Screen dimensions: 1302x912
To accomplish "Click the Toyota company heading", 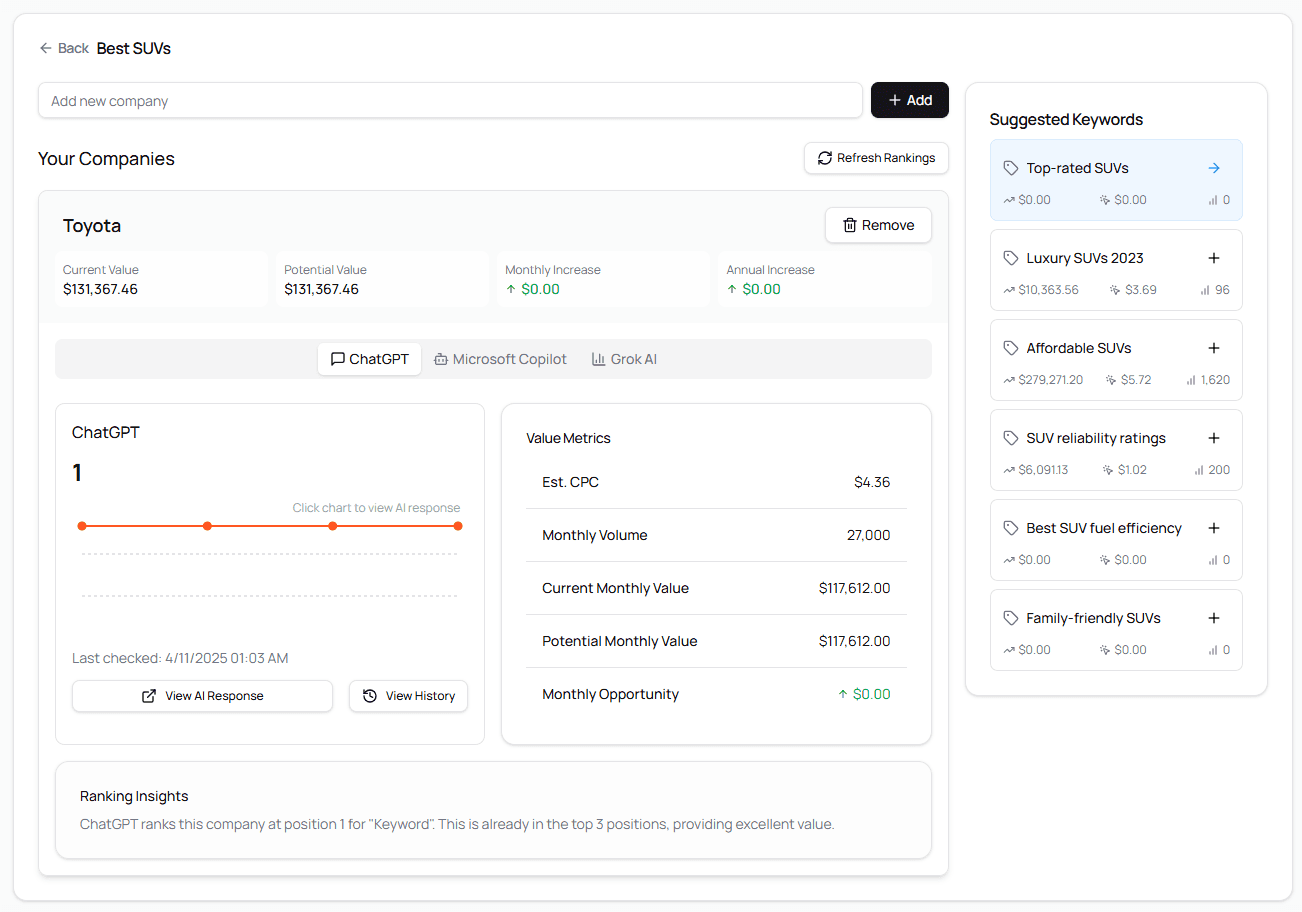I will 92,226.
